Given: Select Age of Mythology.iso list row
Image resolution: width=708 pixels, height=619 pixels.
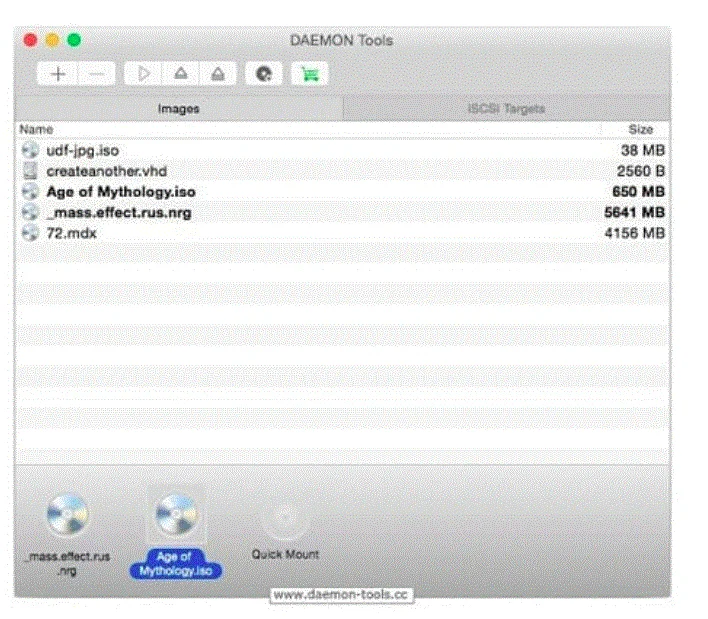Looking at the screenshot, I should pos(342,192).
